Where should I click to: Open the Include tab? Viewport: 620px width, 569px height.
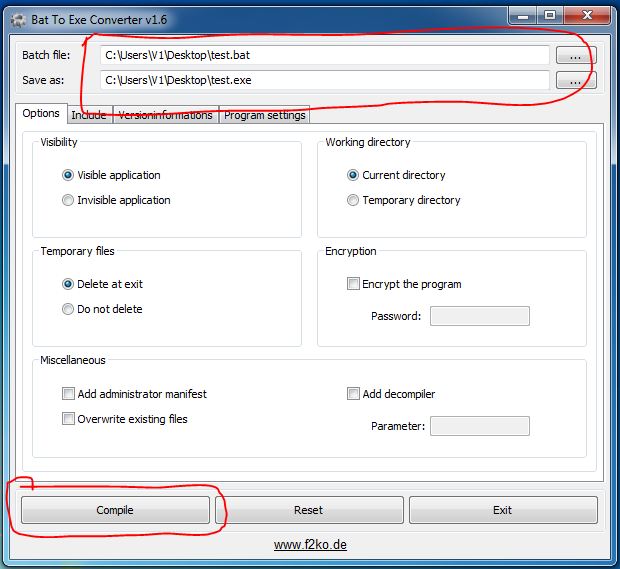(90, 115)
